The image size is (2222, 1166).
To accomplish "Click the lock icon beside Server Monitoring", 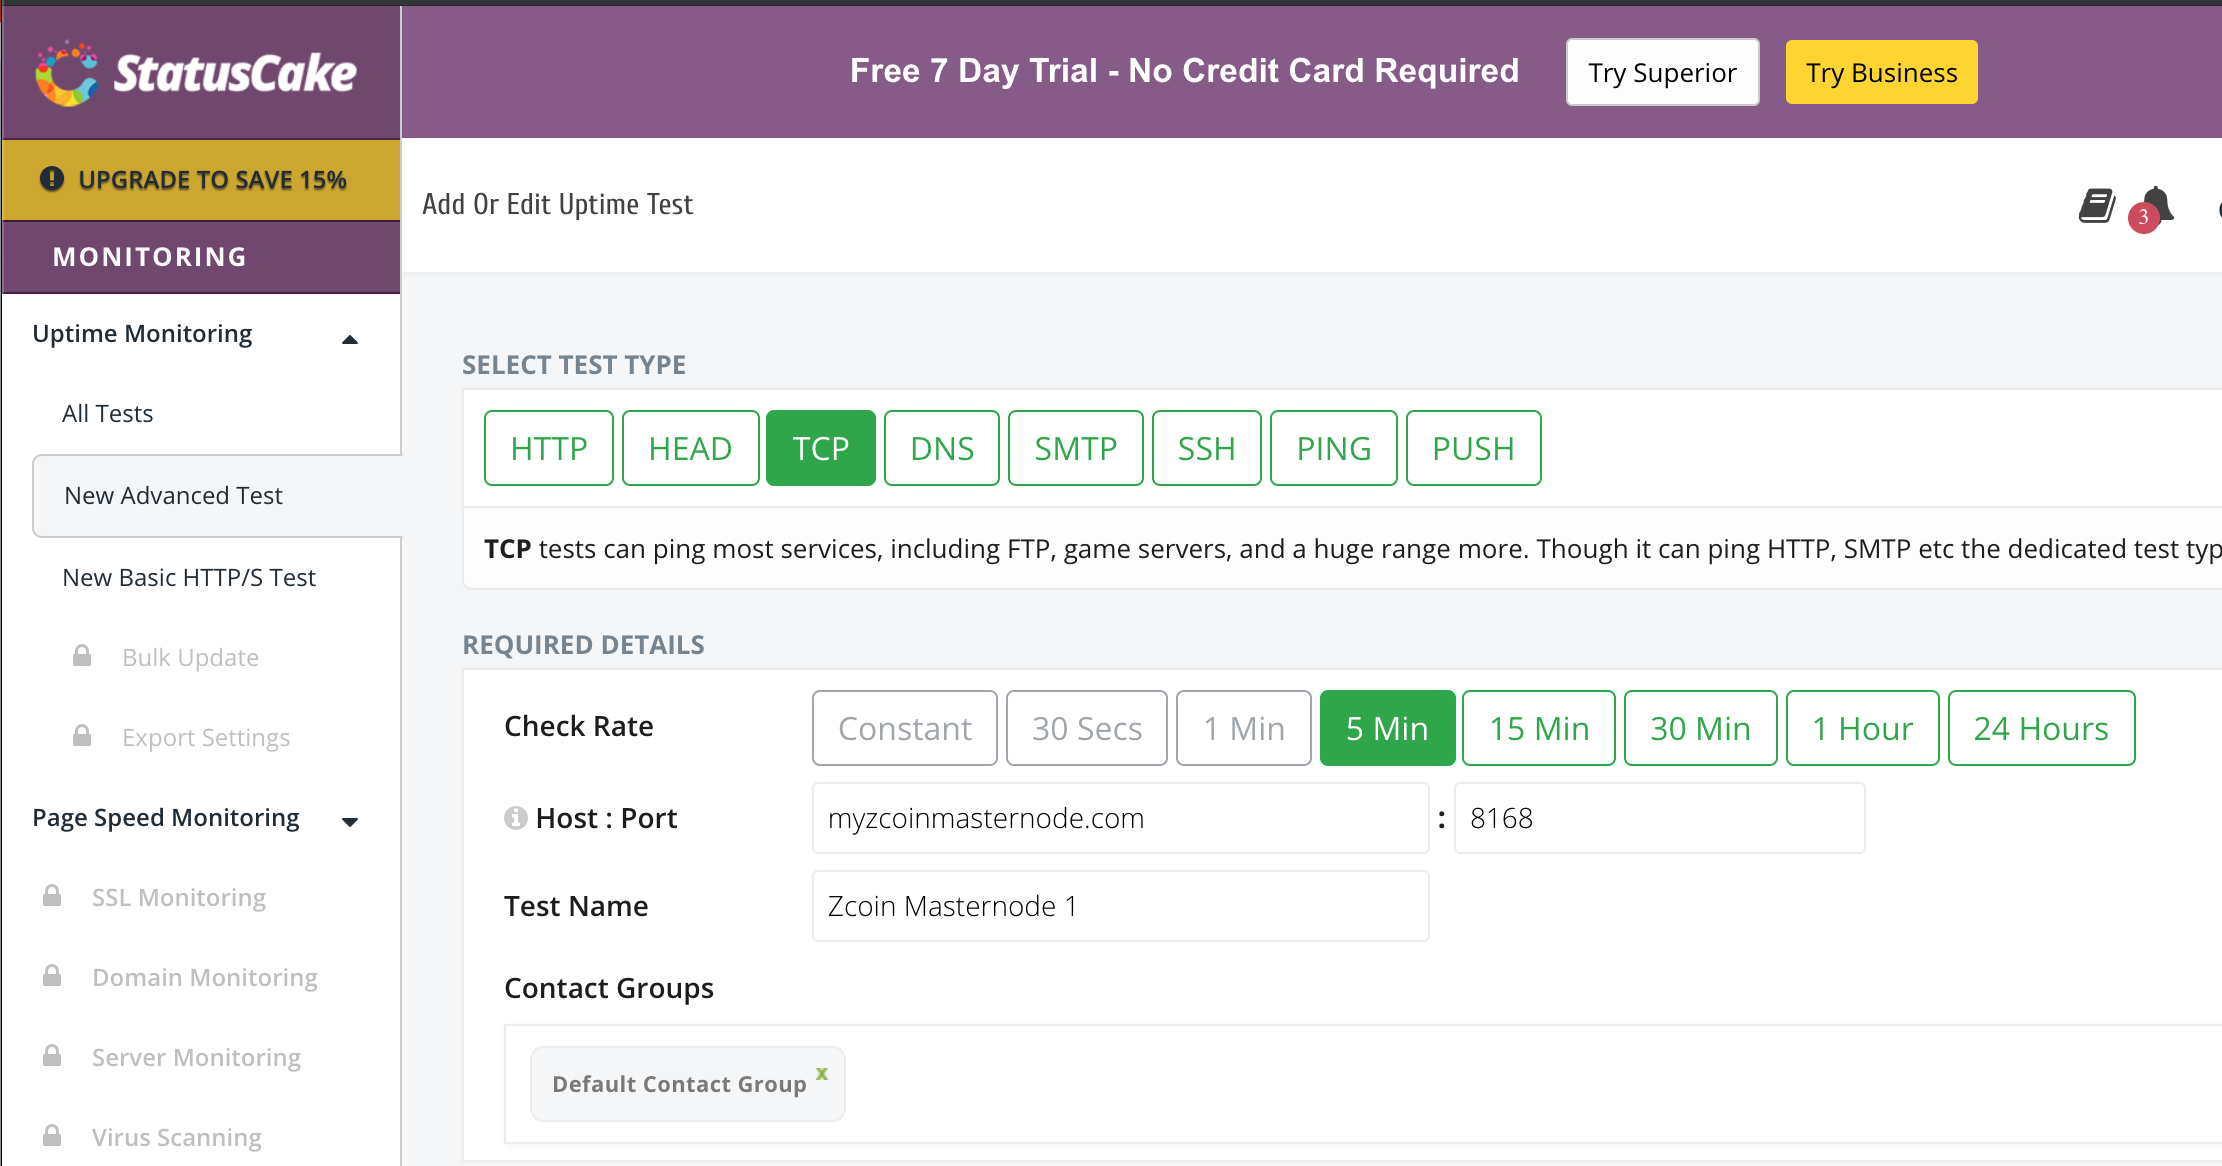I will [x=51, y=1055].
